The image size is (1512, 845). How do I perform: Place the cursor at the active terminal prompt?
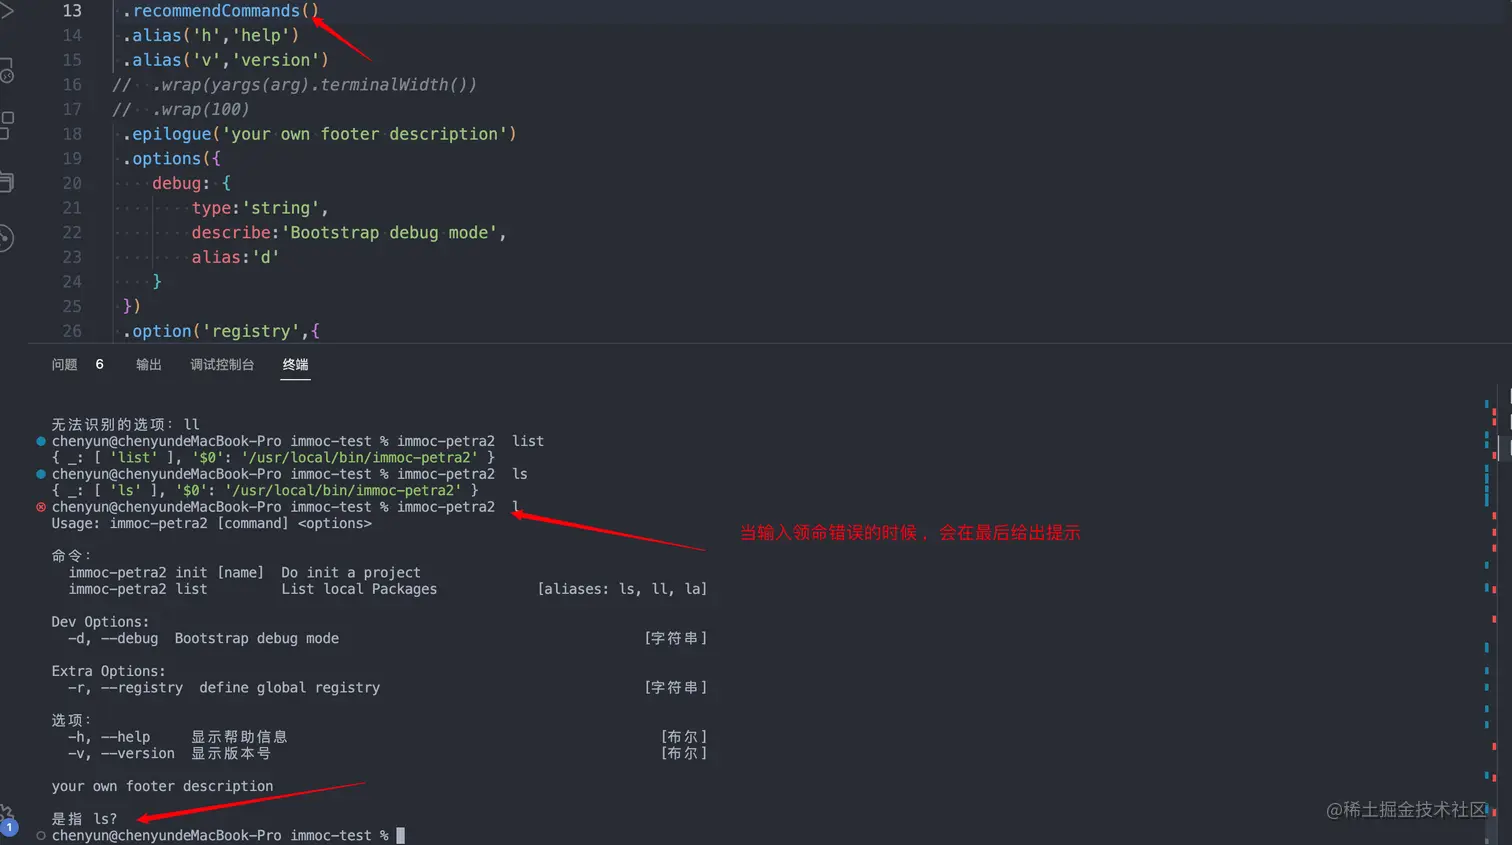click(400, 835)
